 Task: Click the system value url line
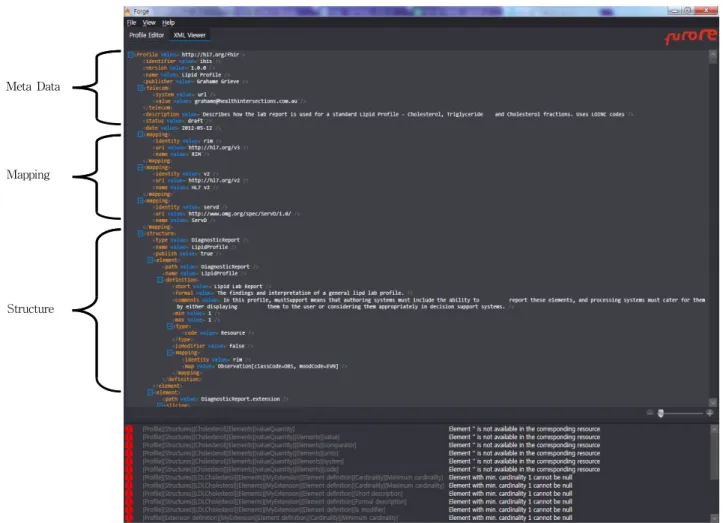tap(184, 94)
